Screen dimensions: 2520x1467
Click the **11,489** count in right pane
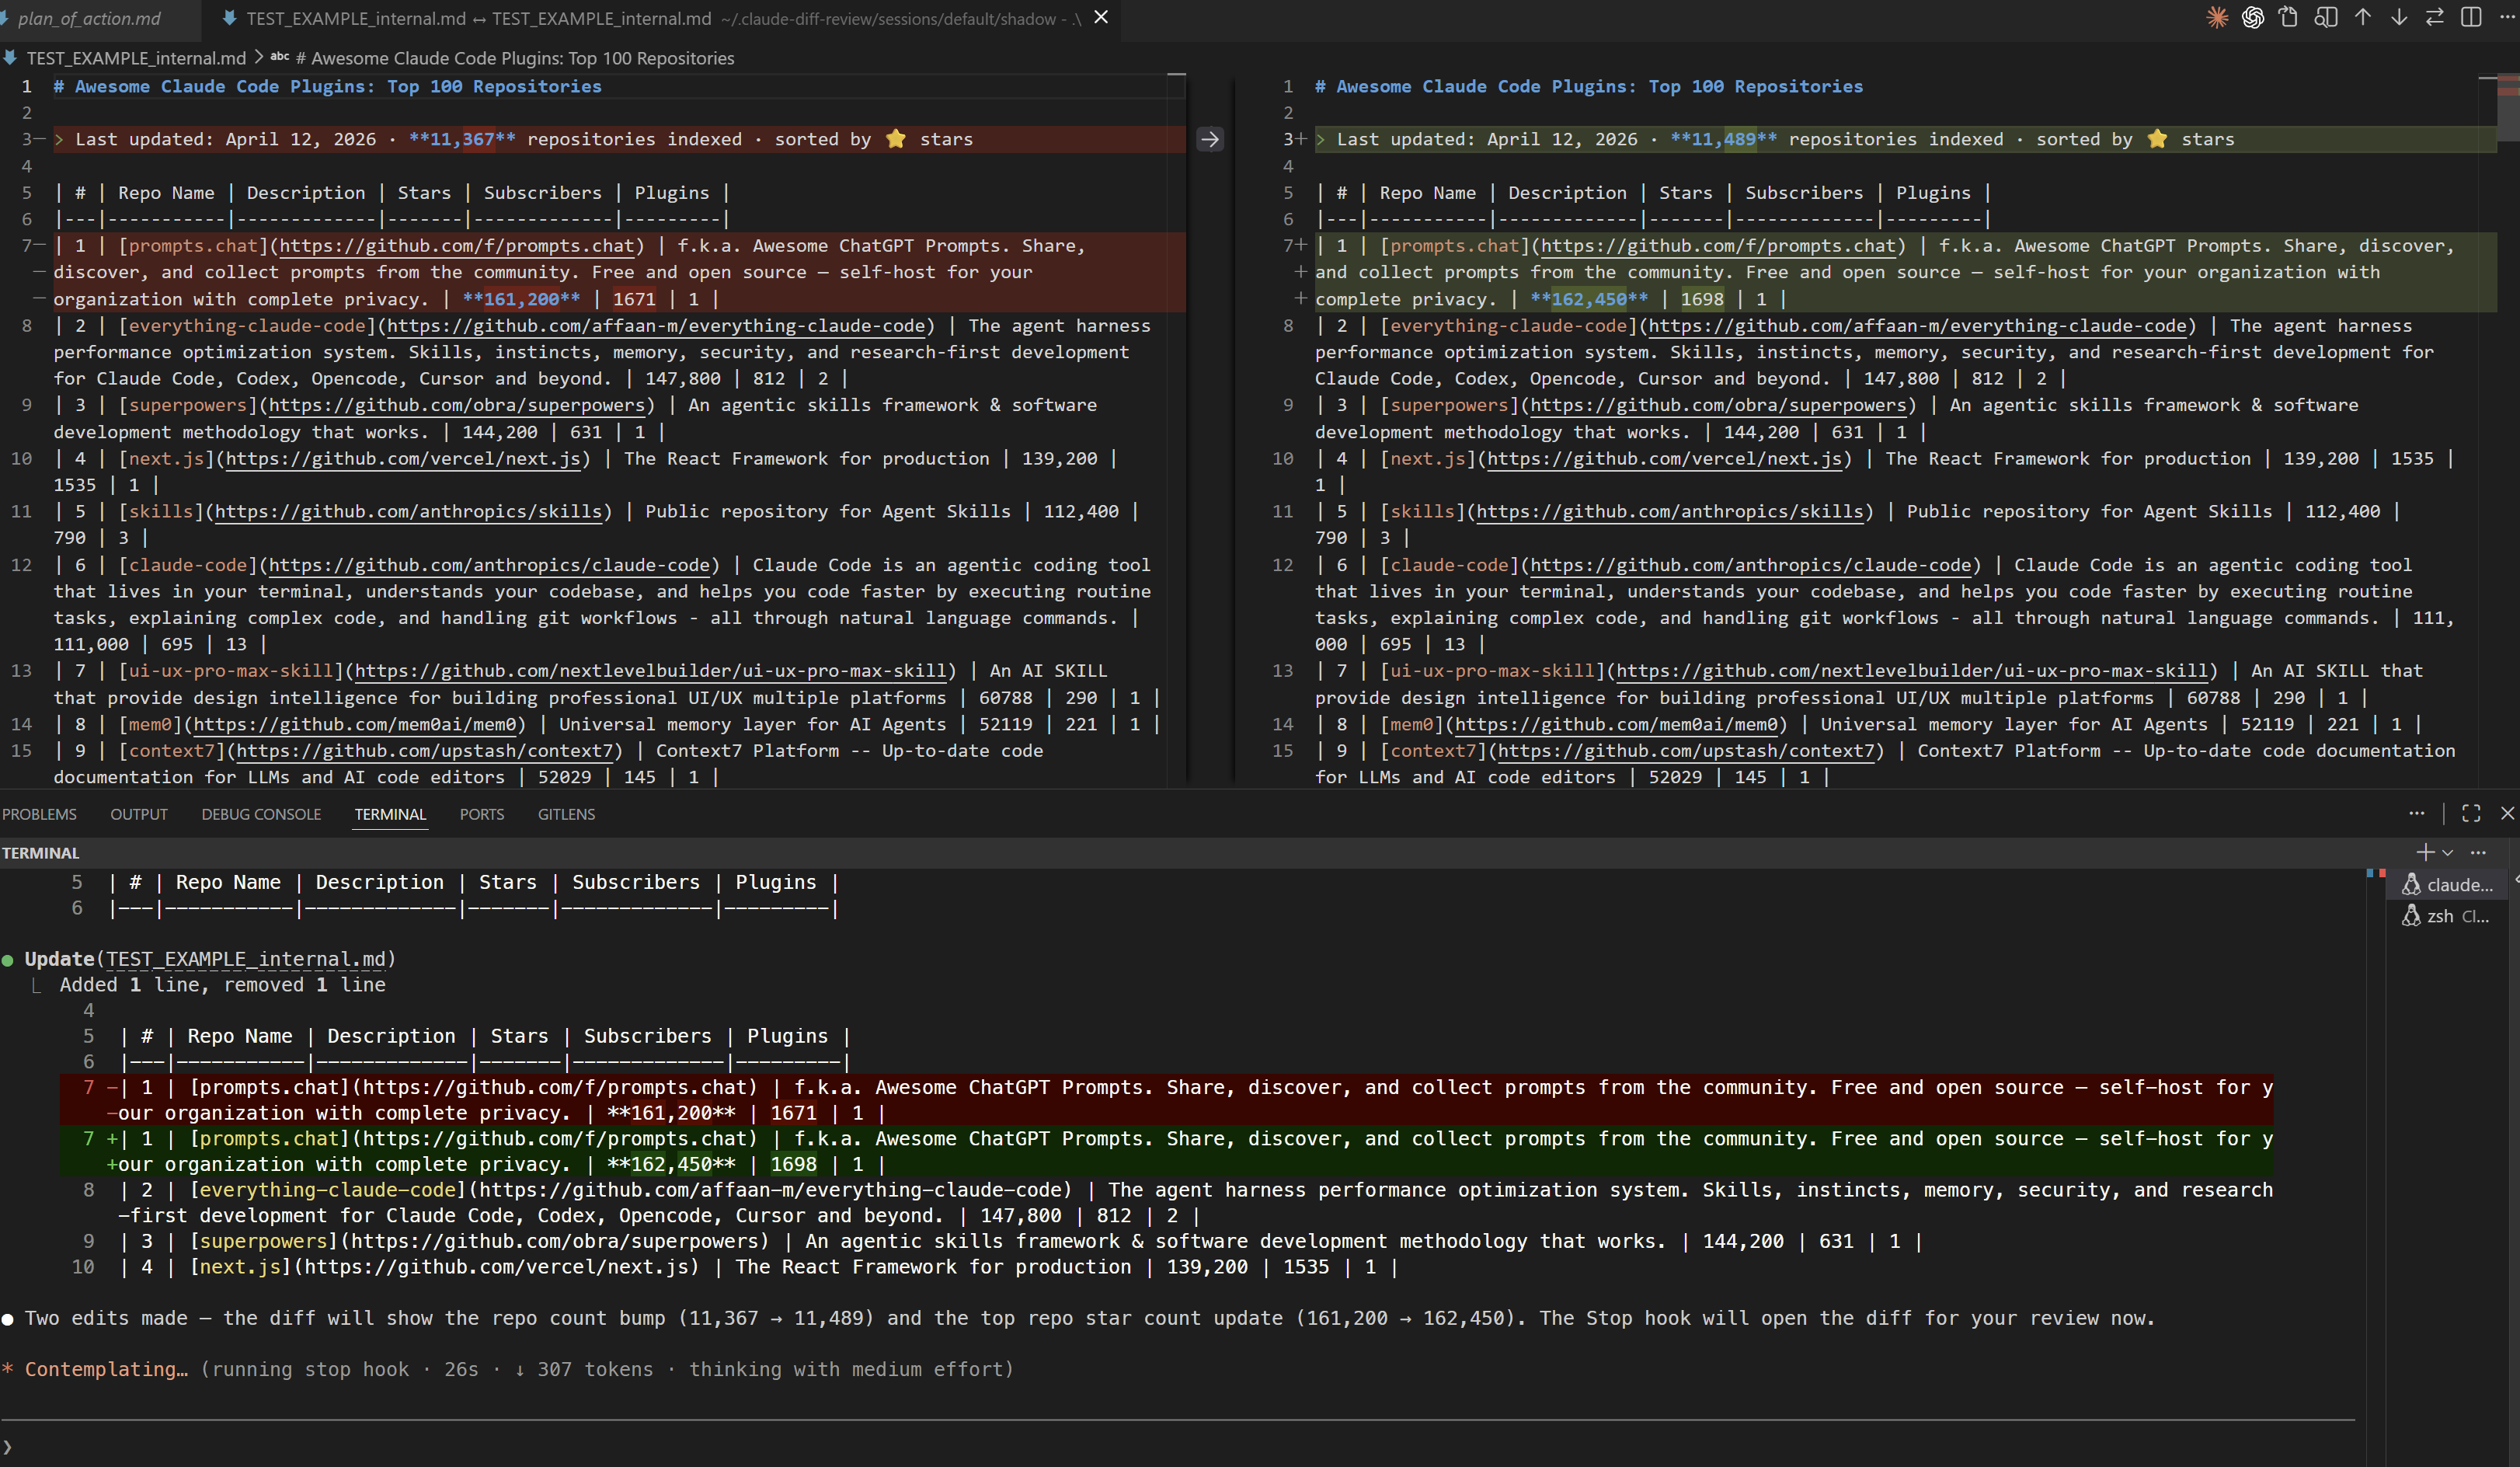[1724, 139]
